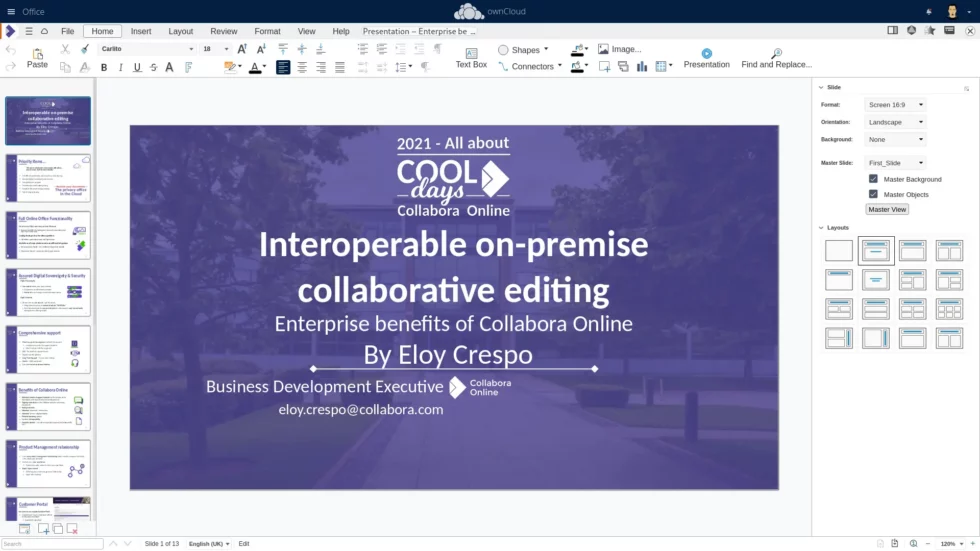
Task: Open the Master Slide First_Slide dropdown
Action: (x=895, y=162)
